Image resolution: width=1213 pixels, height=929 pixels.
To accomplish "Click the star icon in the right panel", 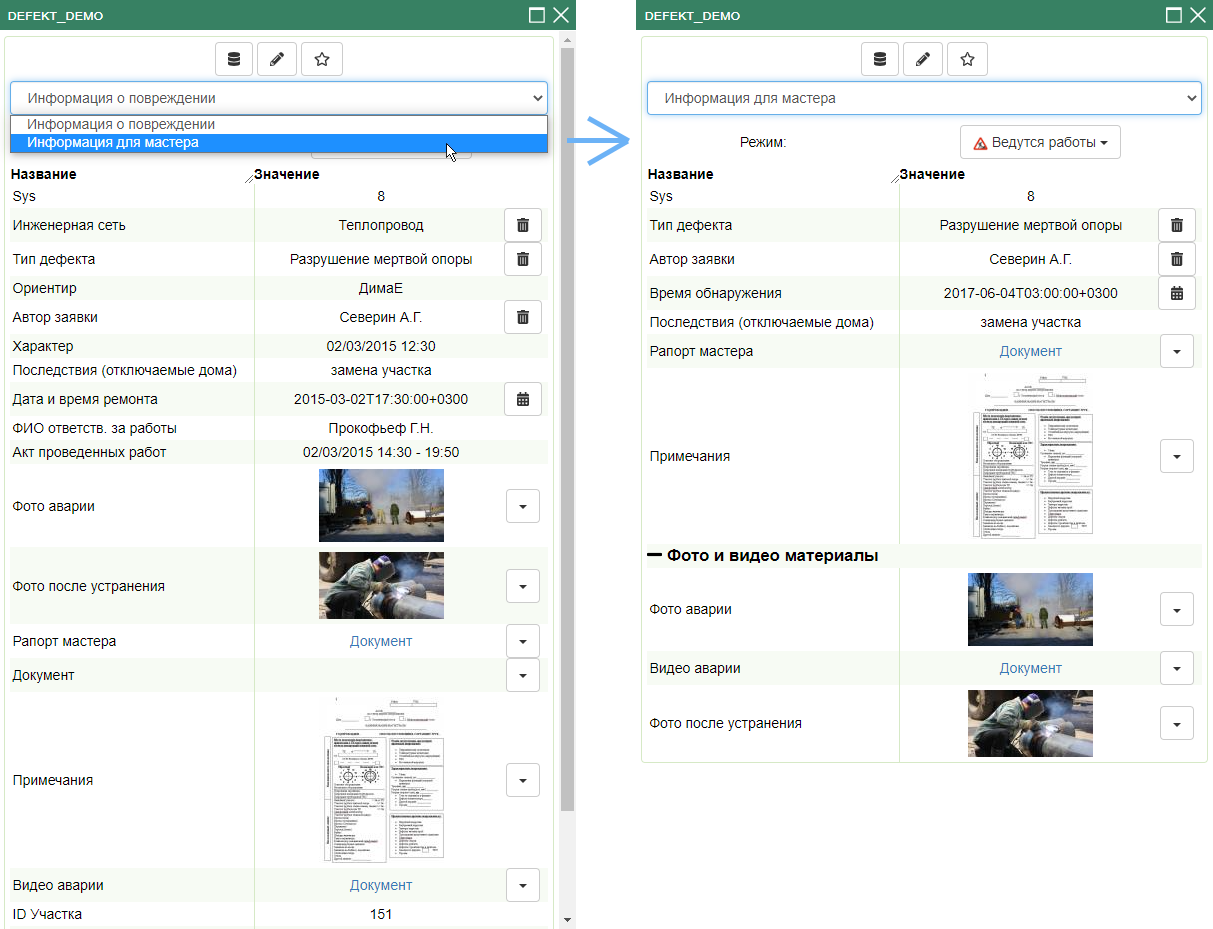I will coord(967,60).
